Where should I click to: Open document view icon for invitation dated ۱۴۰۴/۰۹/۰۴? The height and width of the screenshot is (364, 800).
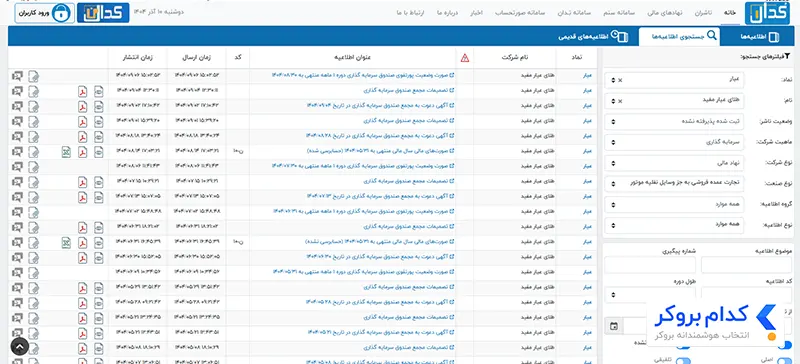click(98, 106)
